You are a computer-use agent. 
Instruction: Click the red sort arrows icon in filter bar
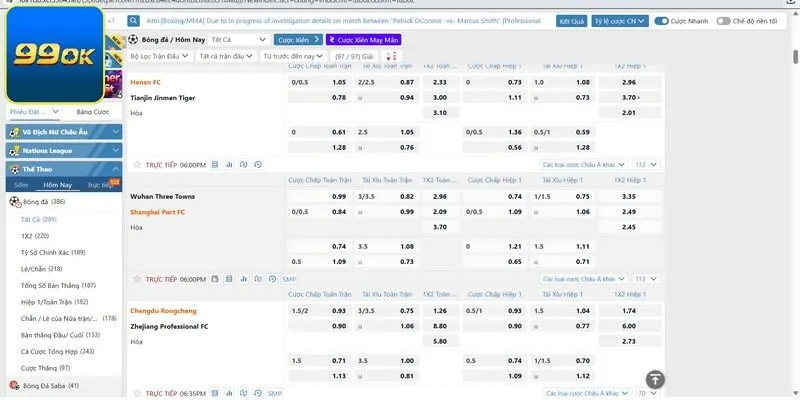[x=391, y=57]
